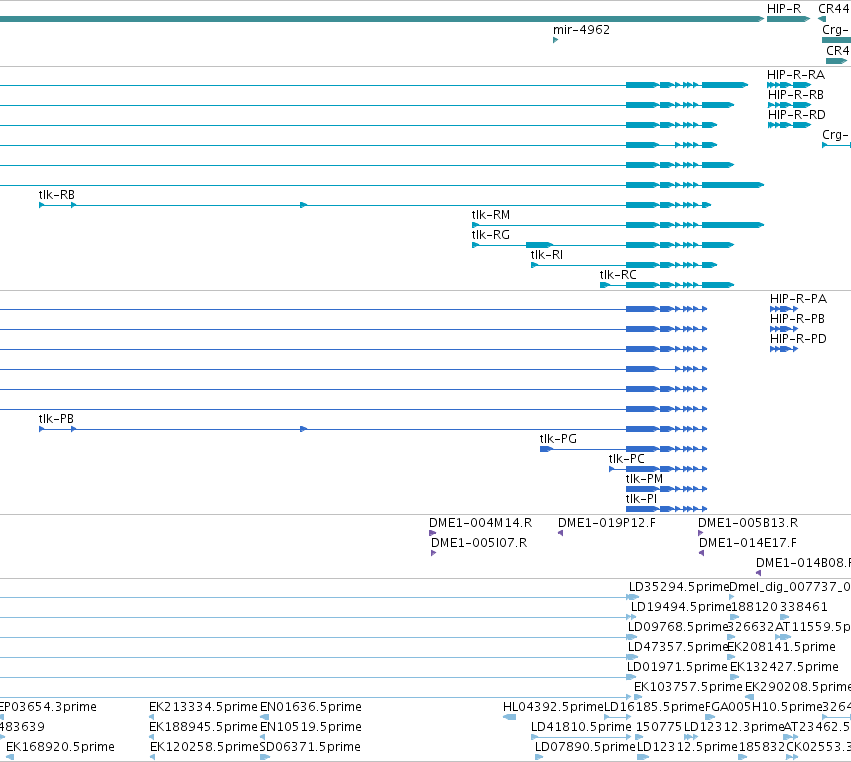Click the HIP-R gene label

click(784, 9)
